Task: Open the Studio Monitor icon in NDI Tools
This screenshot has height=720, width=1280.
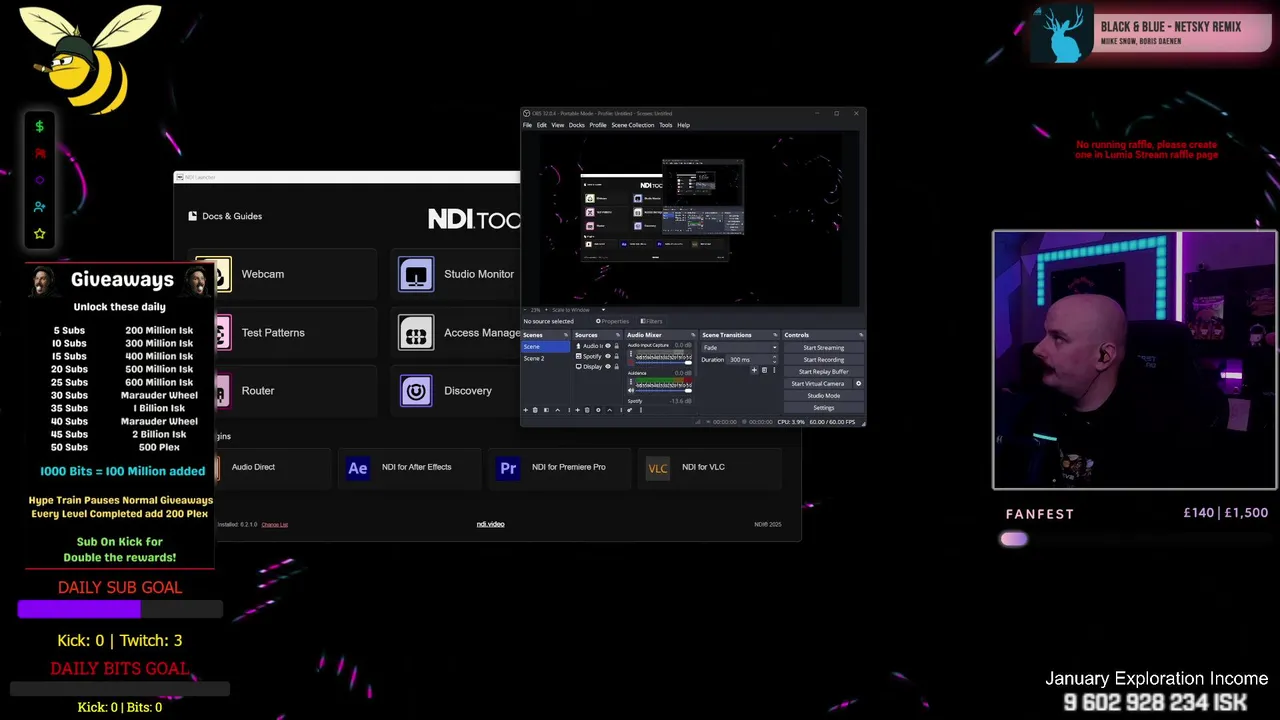Action: click(x=416, y=274)
